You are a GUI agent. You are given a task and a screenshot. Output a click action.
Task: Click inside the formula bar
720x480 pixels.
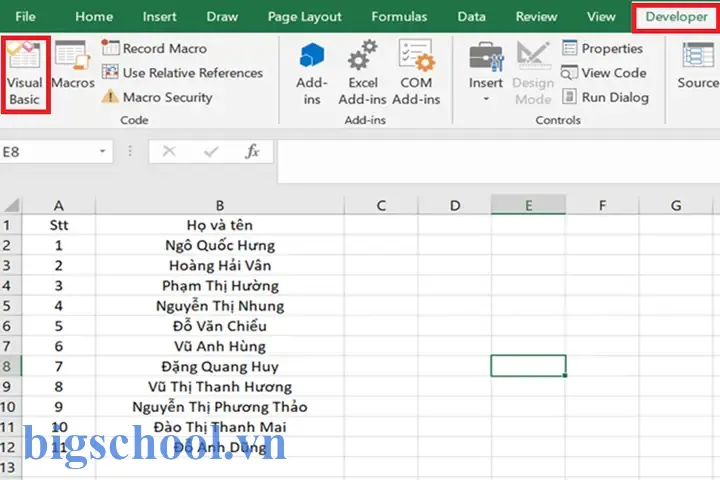click(x=499, y=162)
